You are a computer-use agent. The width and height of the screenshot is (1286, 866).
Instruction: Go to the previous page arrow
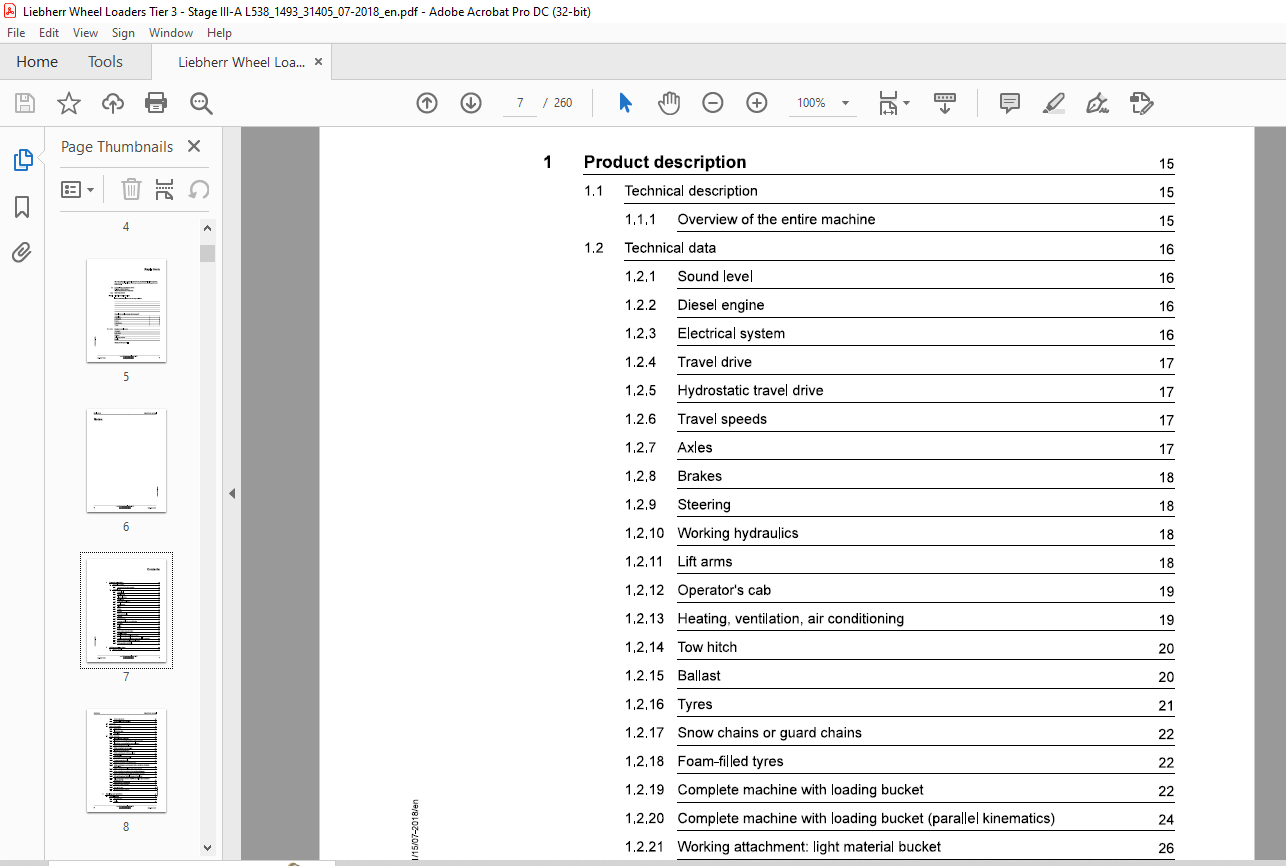[427, 103]
